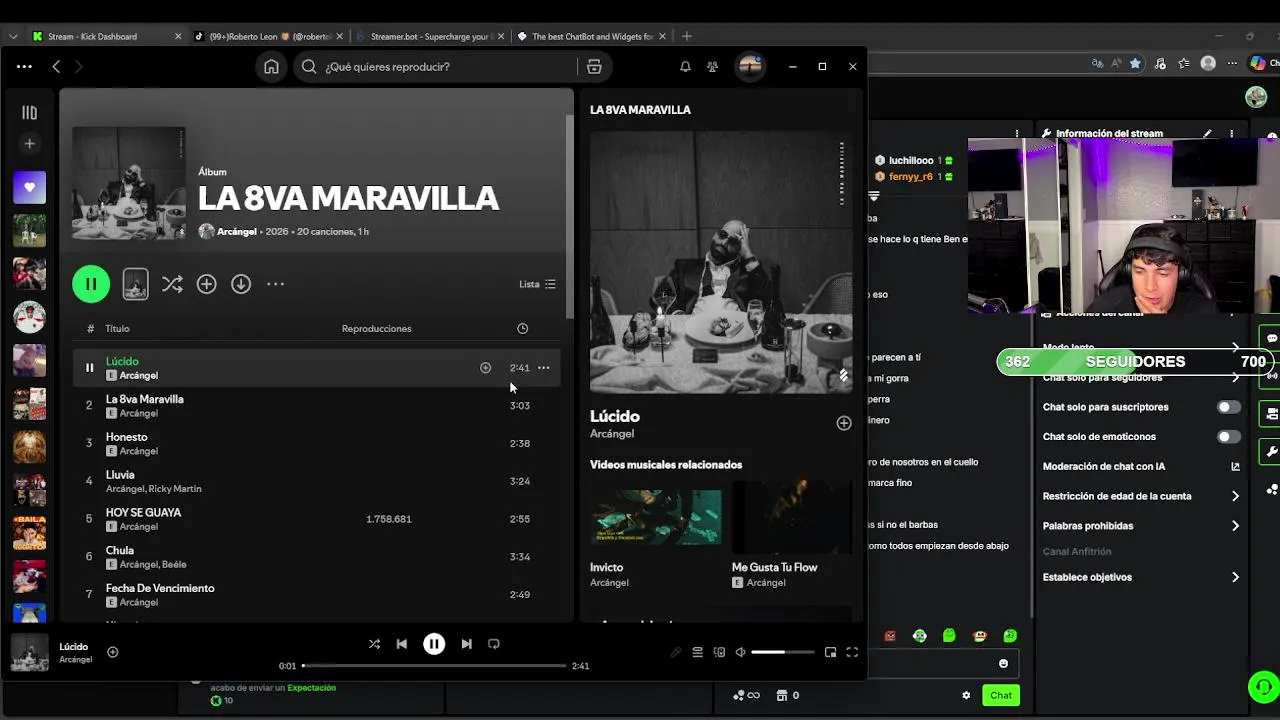Send message with green Chat button
1280x720 pixels.
pyautogui.click(x=1001, y=695)
